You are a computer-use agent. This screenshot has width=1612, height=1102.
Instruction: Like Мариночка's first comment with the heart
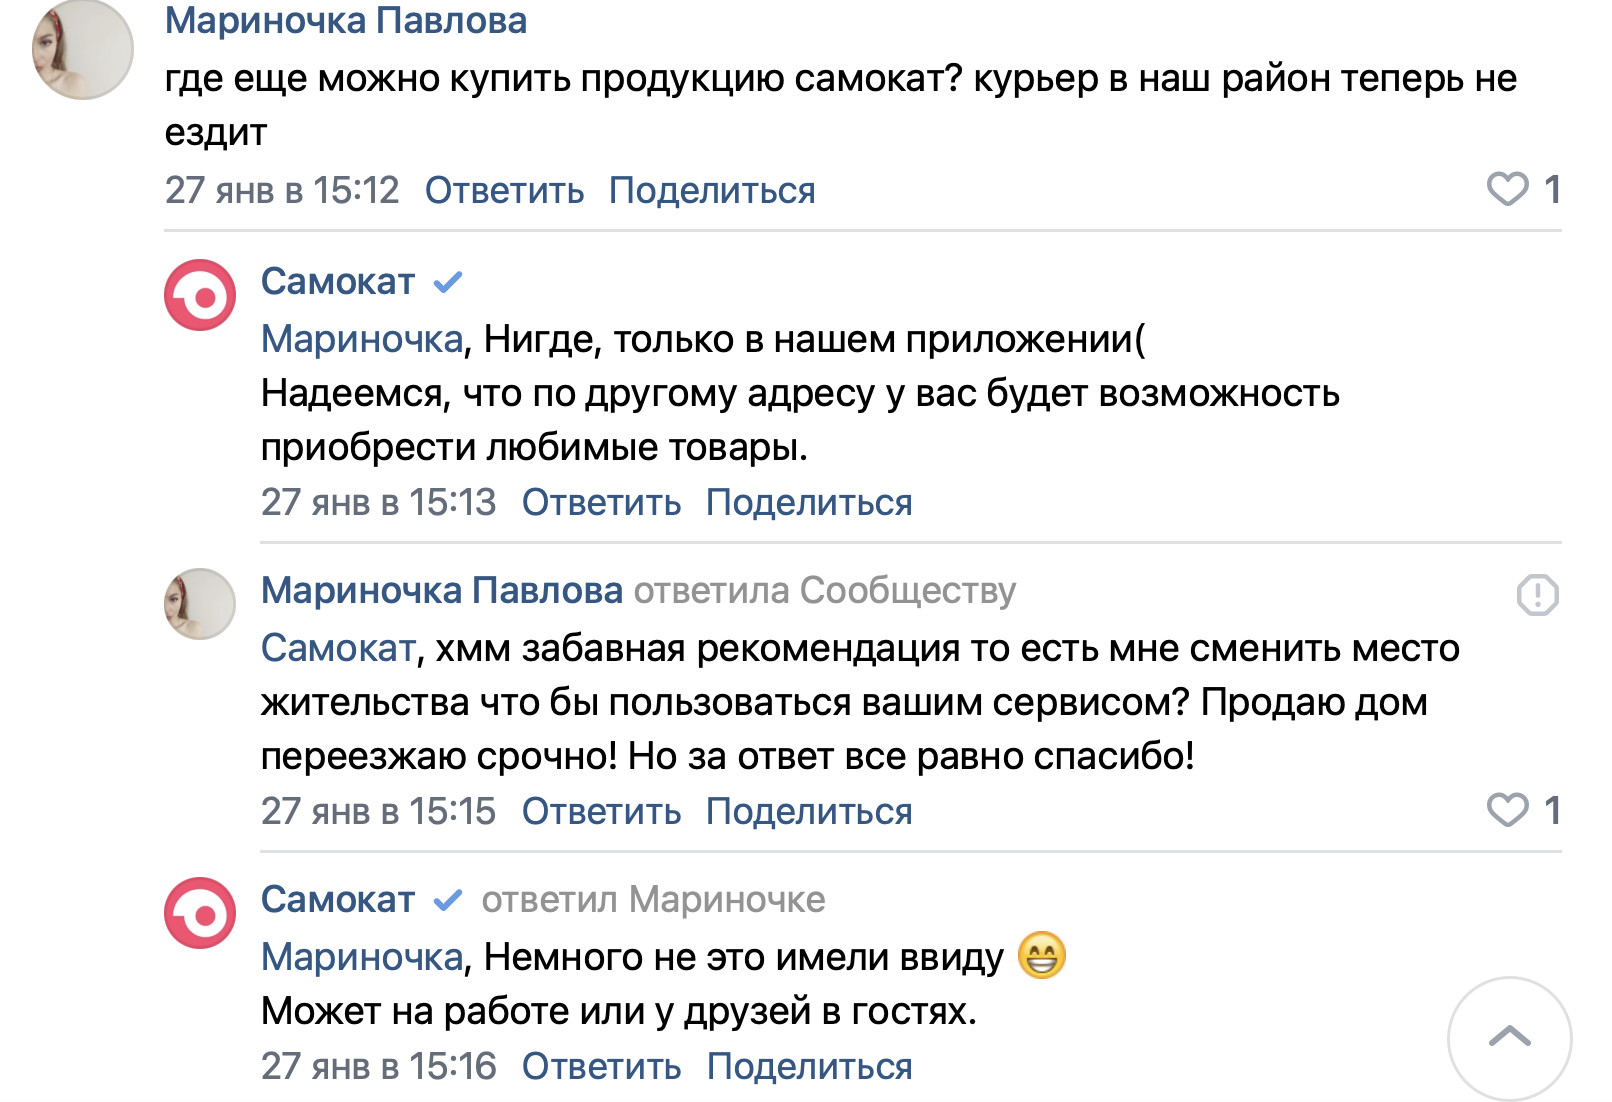click(1507, 189)
